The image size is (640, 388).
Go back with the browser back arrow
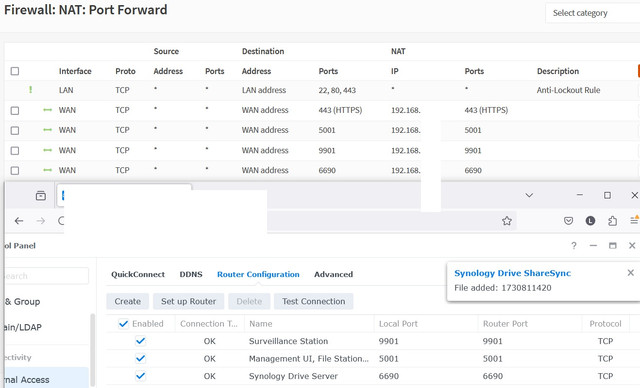(19, 221)
